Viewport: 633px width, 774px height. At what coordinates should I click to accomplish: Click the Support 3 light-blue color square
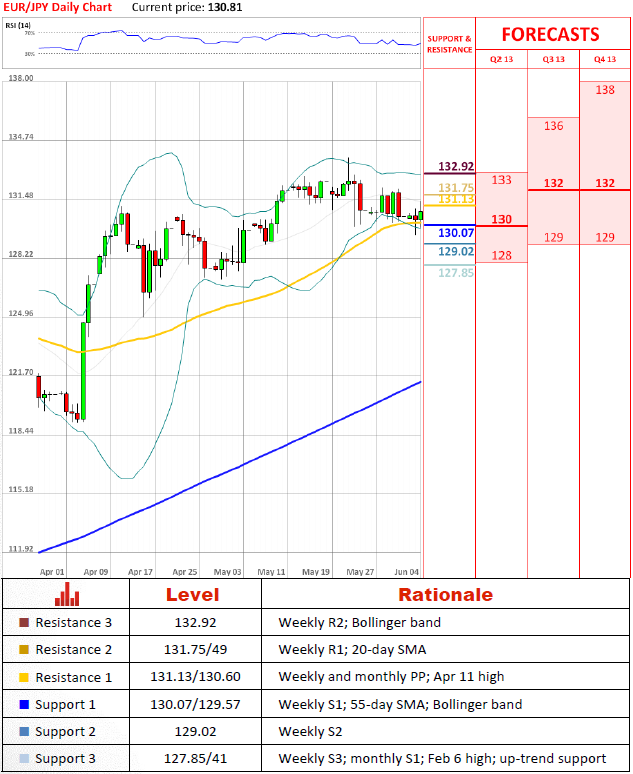[x=24, y=759]
